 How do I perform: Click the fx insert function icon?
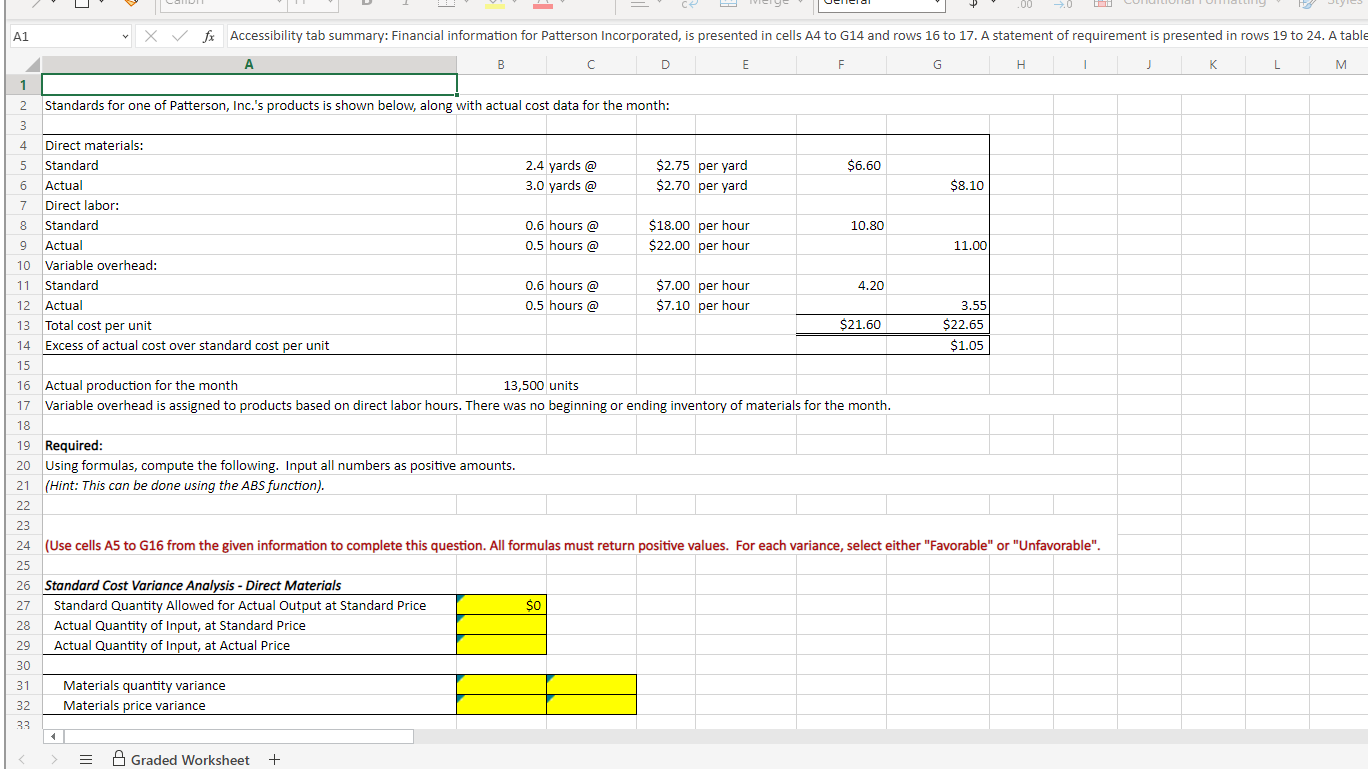(207, 37)
